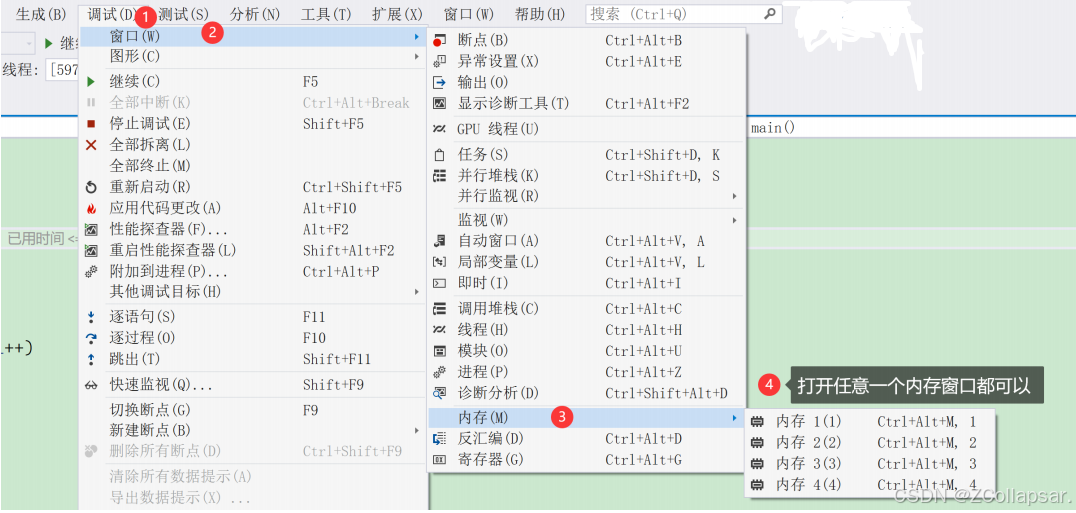The image size is (1076, 513).
Task: Click the Registers (寄存器) icon
Action: (x=440, y=460)
